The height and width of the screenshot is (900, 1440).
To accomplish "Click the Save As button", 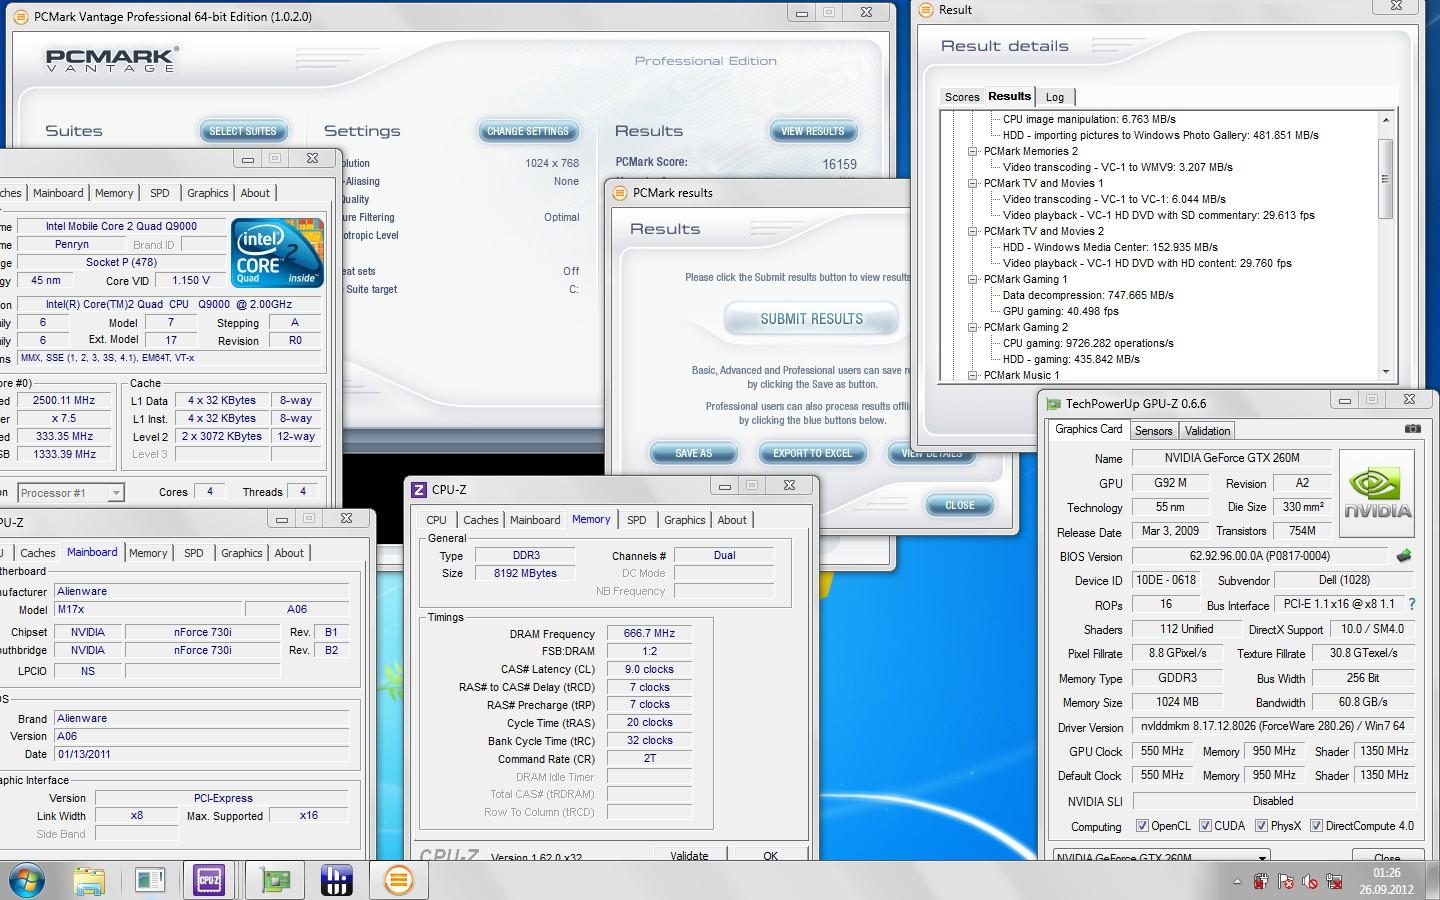I will point(693,453).
